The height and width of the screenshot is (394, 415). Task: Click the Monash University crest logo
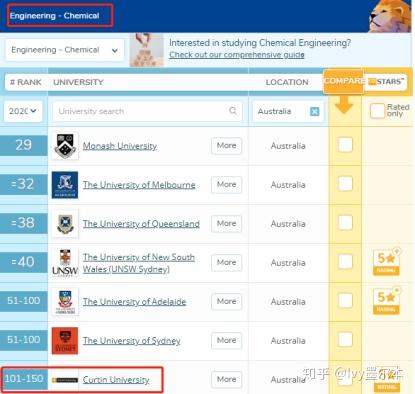pos(65,146)
